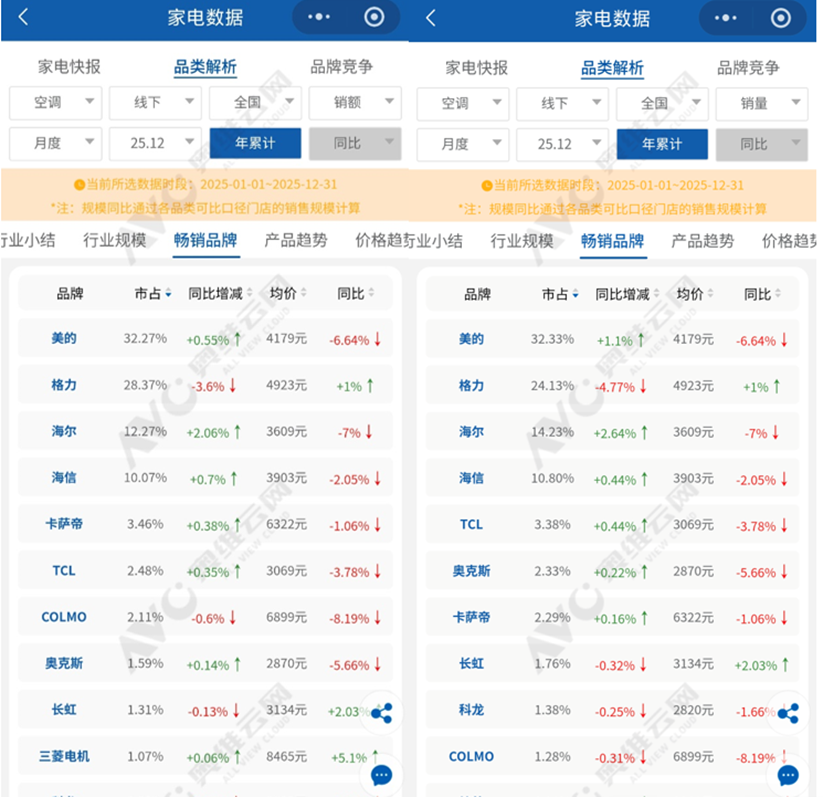This screenshot has width=823, height=797.
Task: Open the three-dots menu in right panel
Action: (727, 18)
